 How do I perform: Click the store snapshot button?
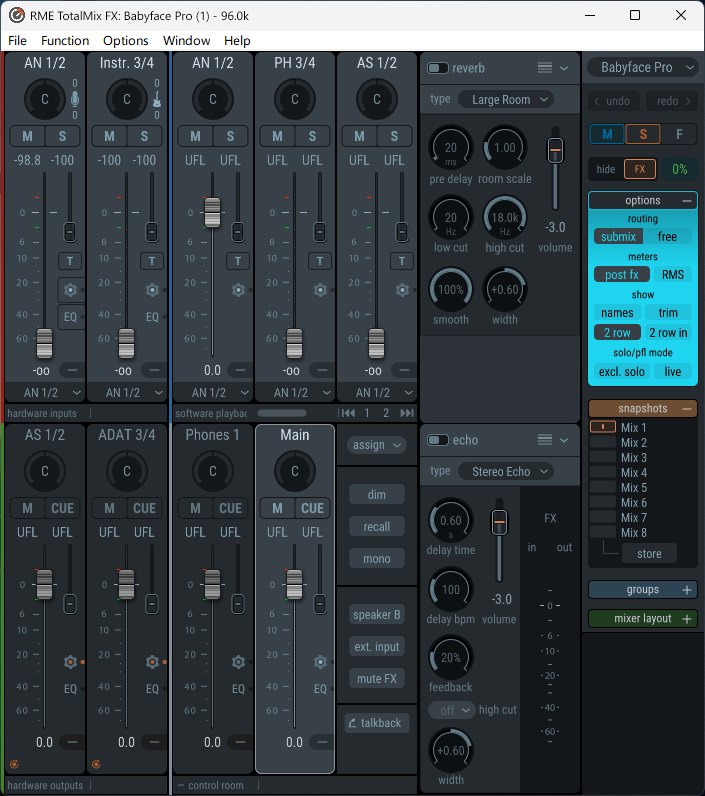click(649, 554)
